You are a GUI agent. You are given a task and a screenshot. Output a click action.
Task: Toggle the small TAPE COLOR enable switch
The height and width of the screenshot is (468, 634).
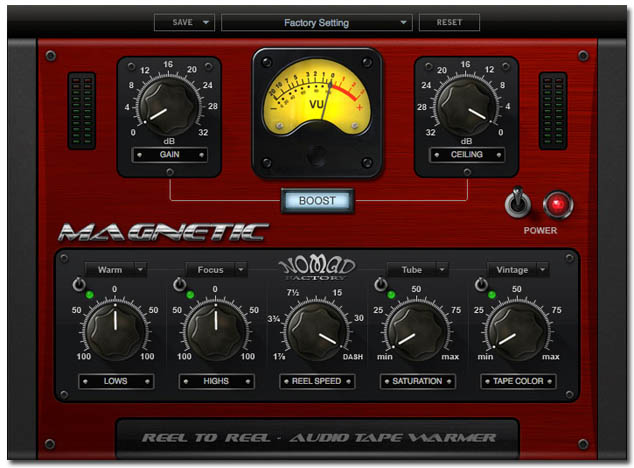[481, 284]
